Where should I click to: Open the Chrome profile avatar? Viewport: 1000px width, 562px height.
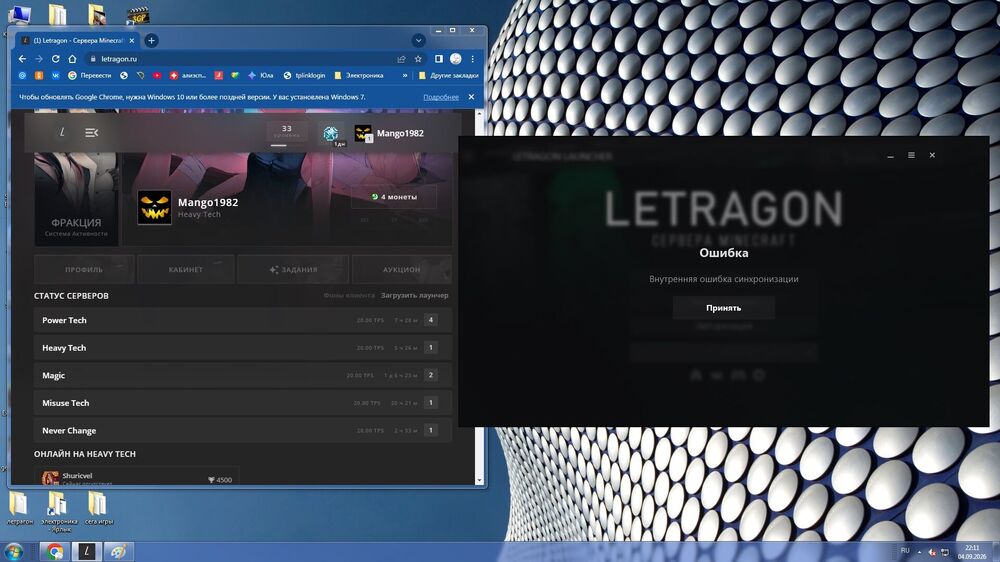pos(455,59)
